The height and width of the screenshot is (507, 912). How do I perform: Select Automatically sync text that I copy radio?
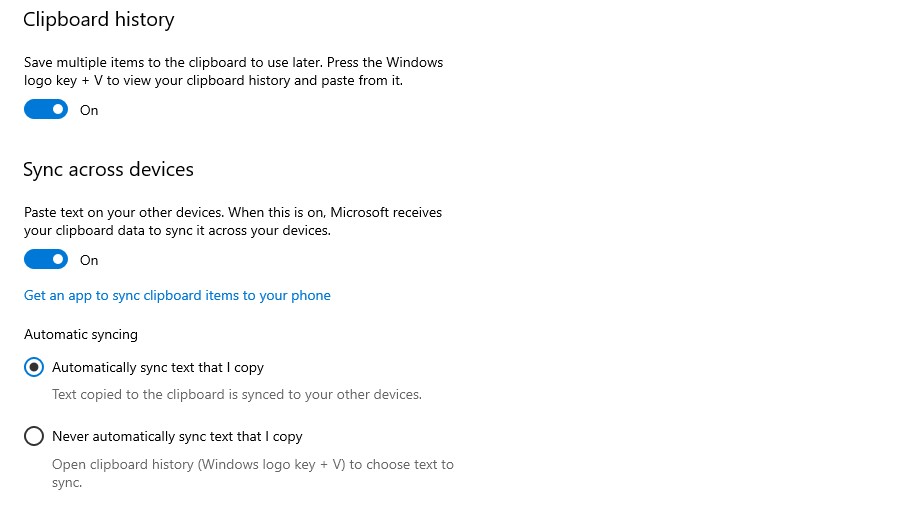34,367
